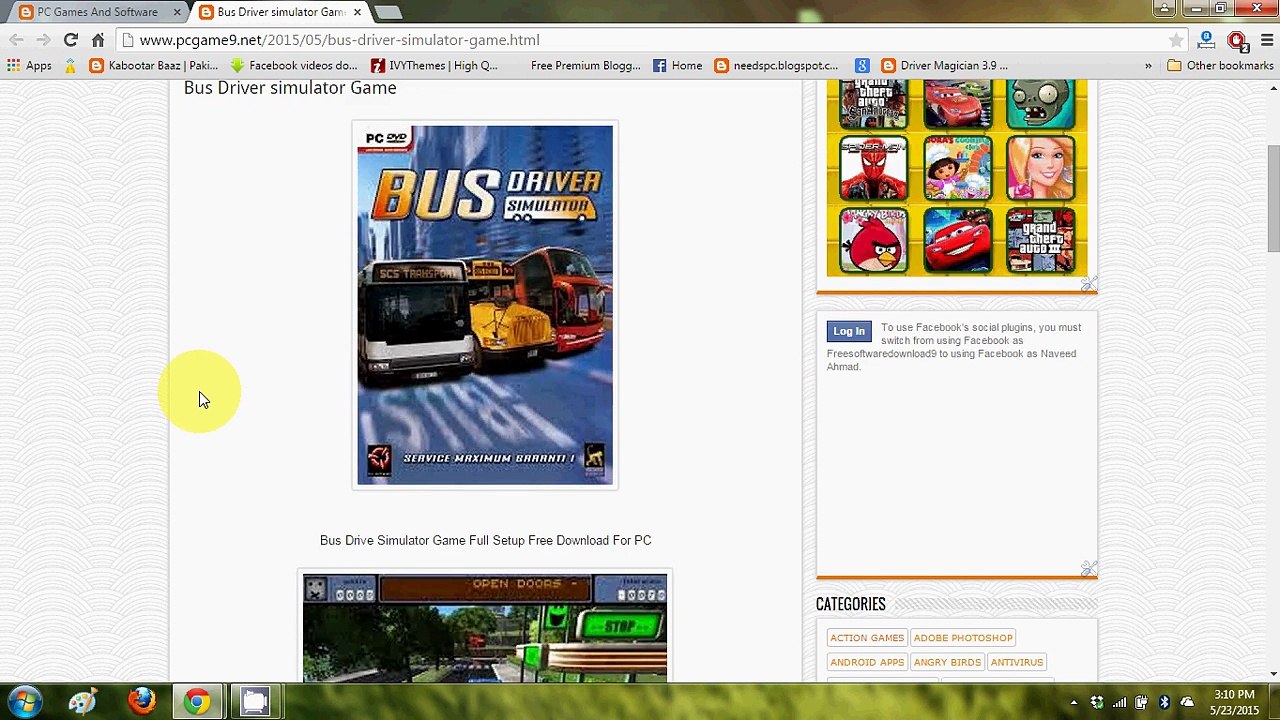1280x720 pixels.
Task: Open the Apps shortcut in bookmarks bar
Action: click(29, 66)
